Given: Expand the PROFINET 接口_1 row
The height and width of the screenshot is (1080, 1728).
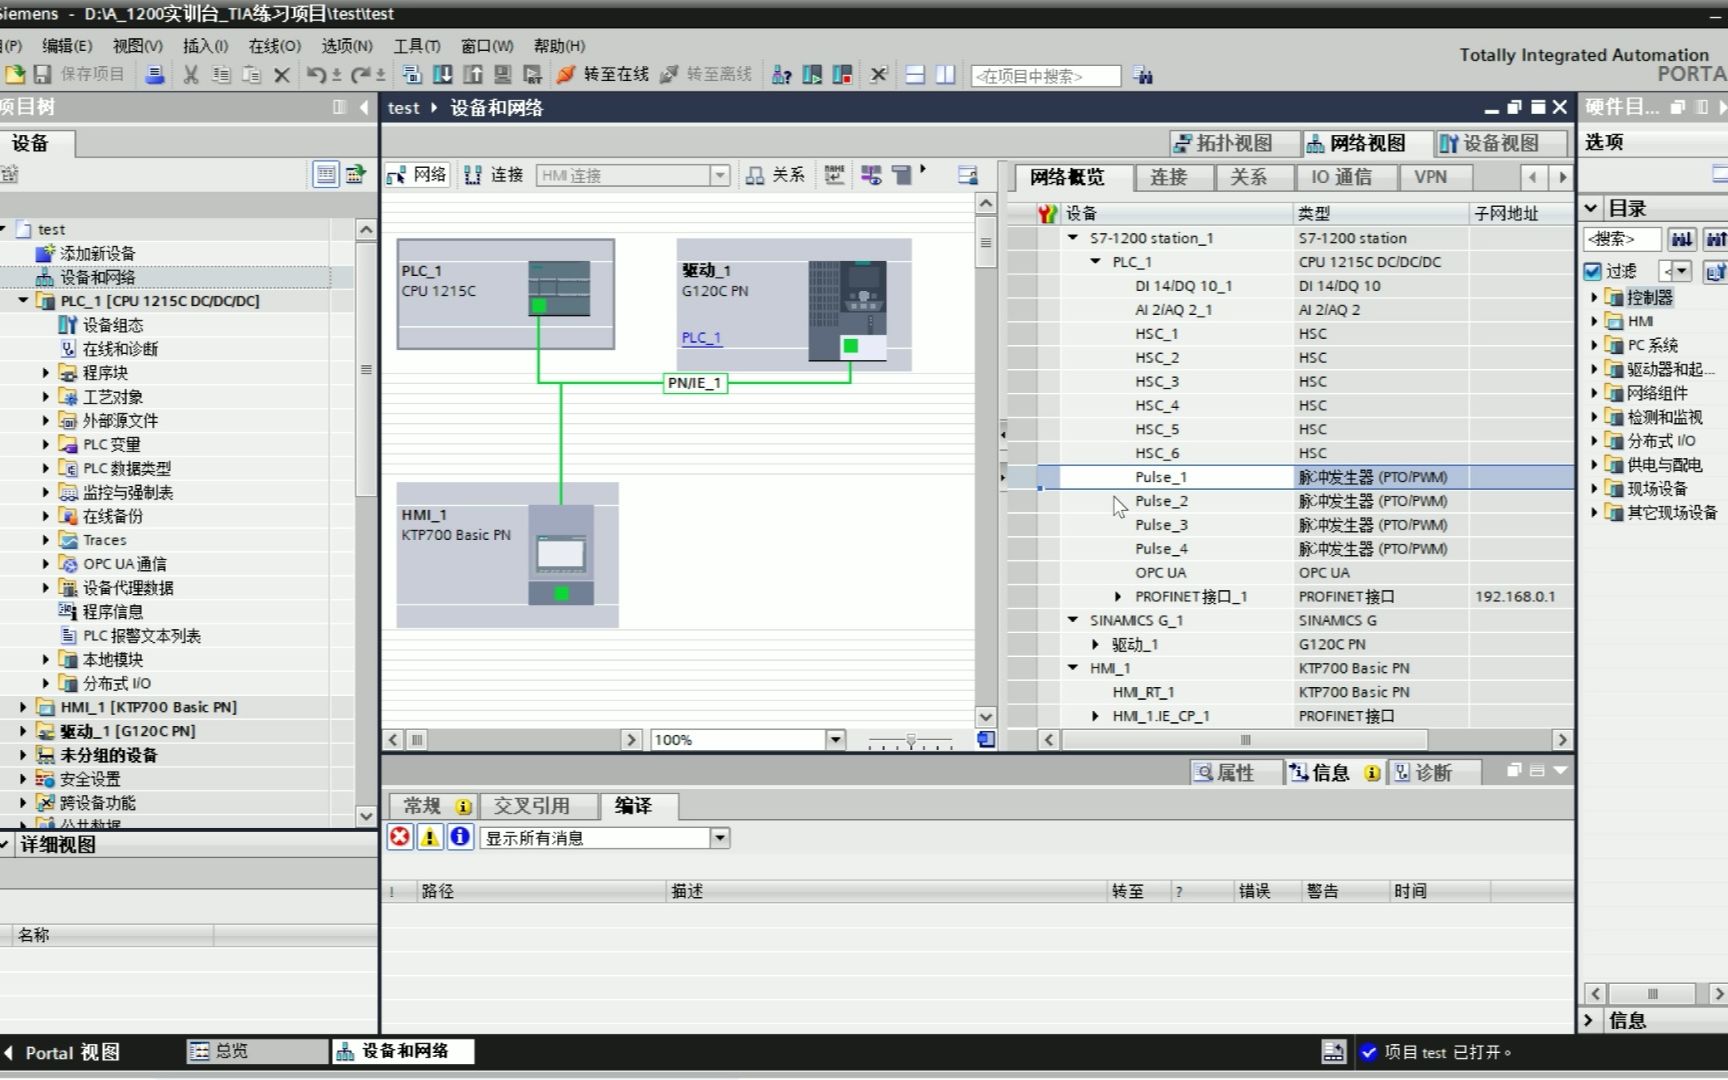Looking at the screenshot, I should 1118,597.
